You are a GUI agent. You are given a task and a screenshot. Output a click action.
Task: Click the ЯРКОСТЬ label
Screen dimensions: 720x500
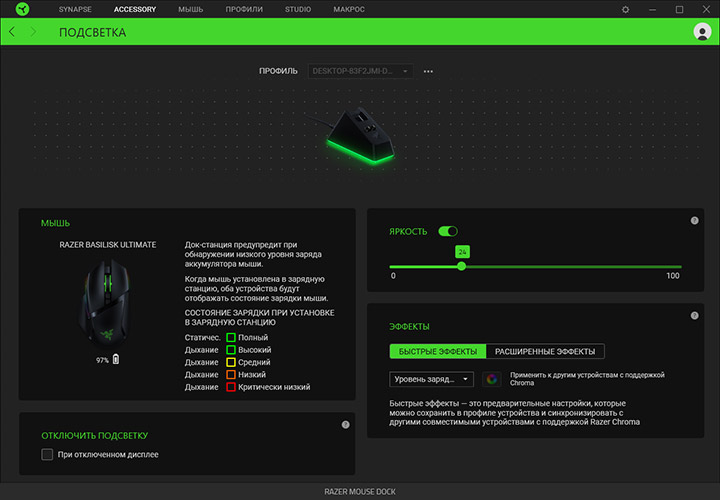(x=408, y=231)
